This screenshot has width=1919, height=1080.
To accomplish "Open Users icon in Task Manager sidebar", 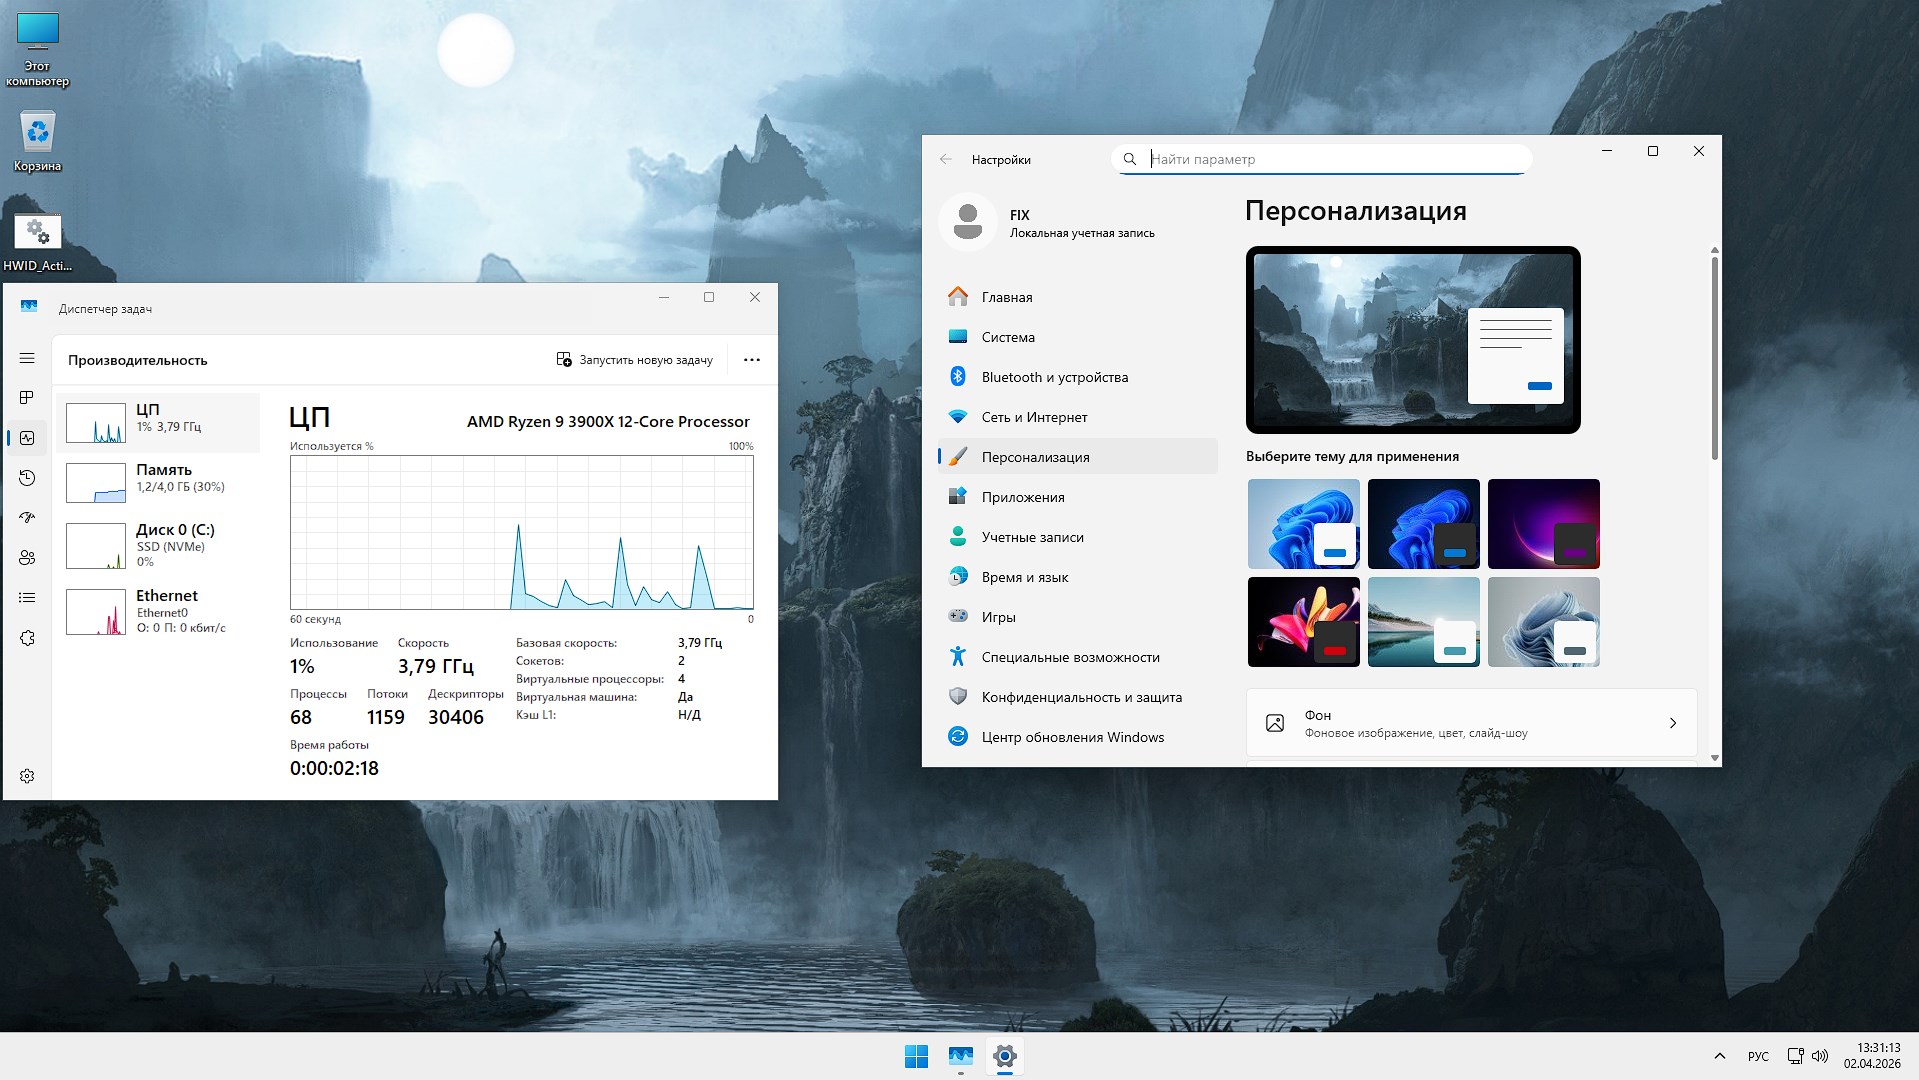I will click(x=27, y=558).
